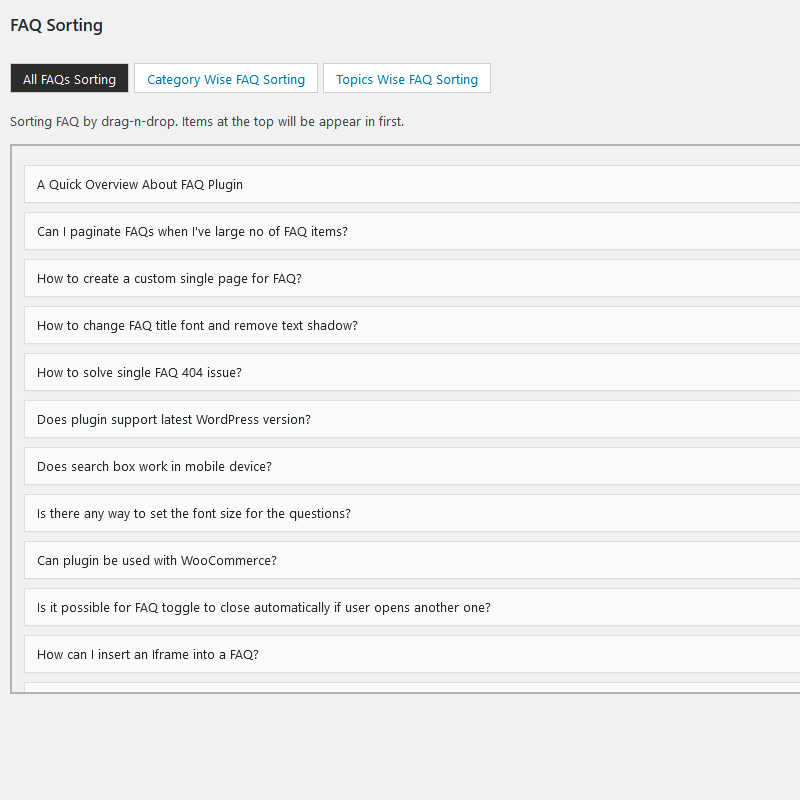Select the FAQ about toggles closing automatically
This screenshot has width=800, height=800.
[400, 607]
